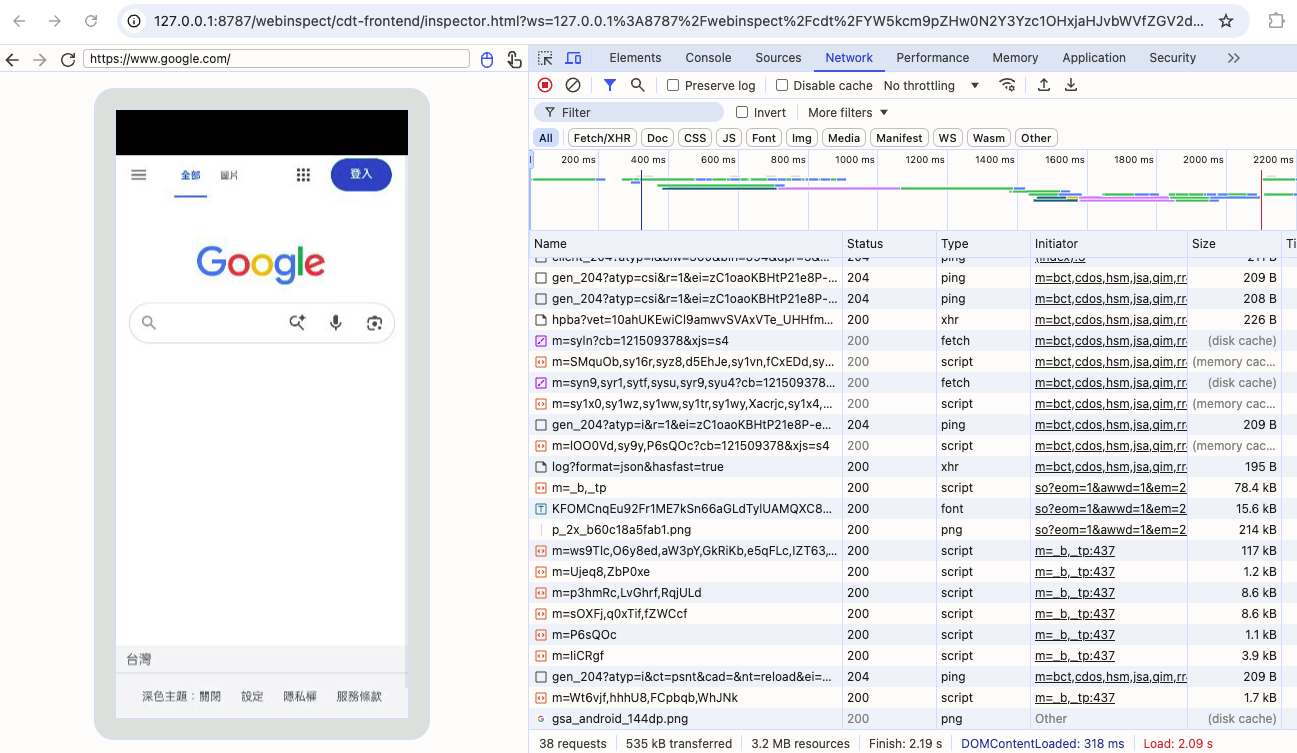Image resolution: width=1297 pixels, height=753 pixels.
Task: Select the touch input mode icon
Action: [x=514, y=59]
